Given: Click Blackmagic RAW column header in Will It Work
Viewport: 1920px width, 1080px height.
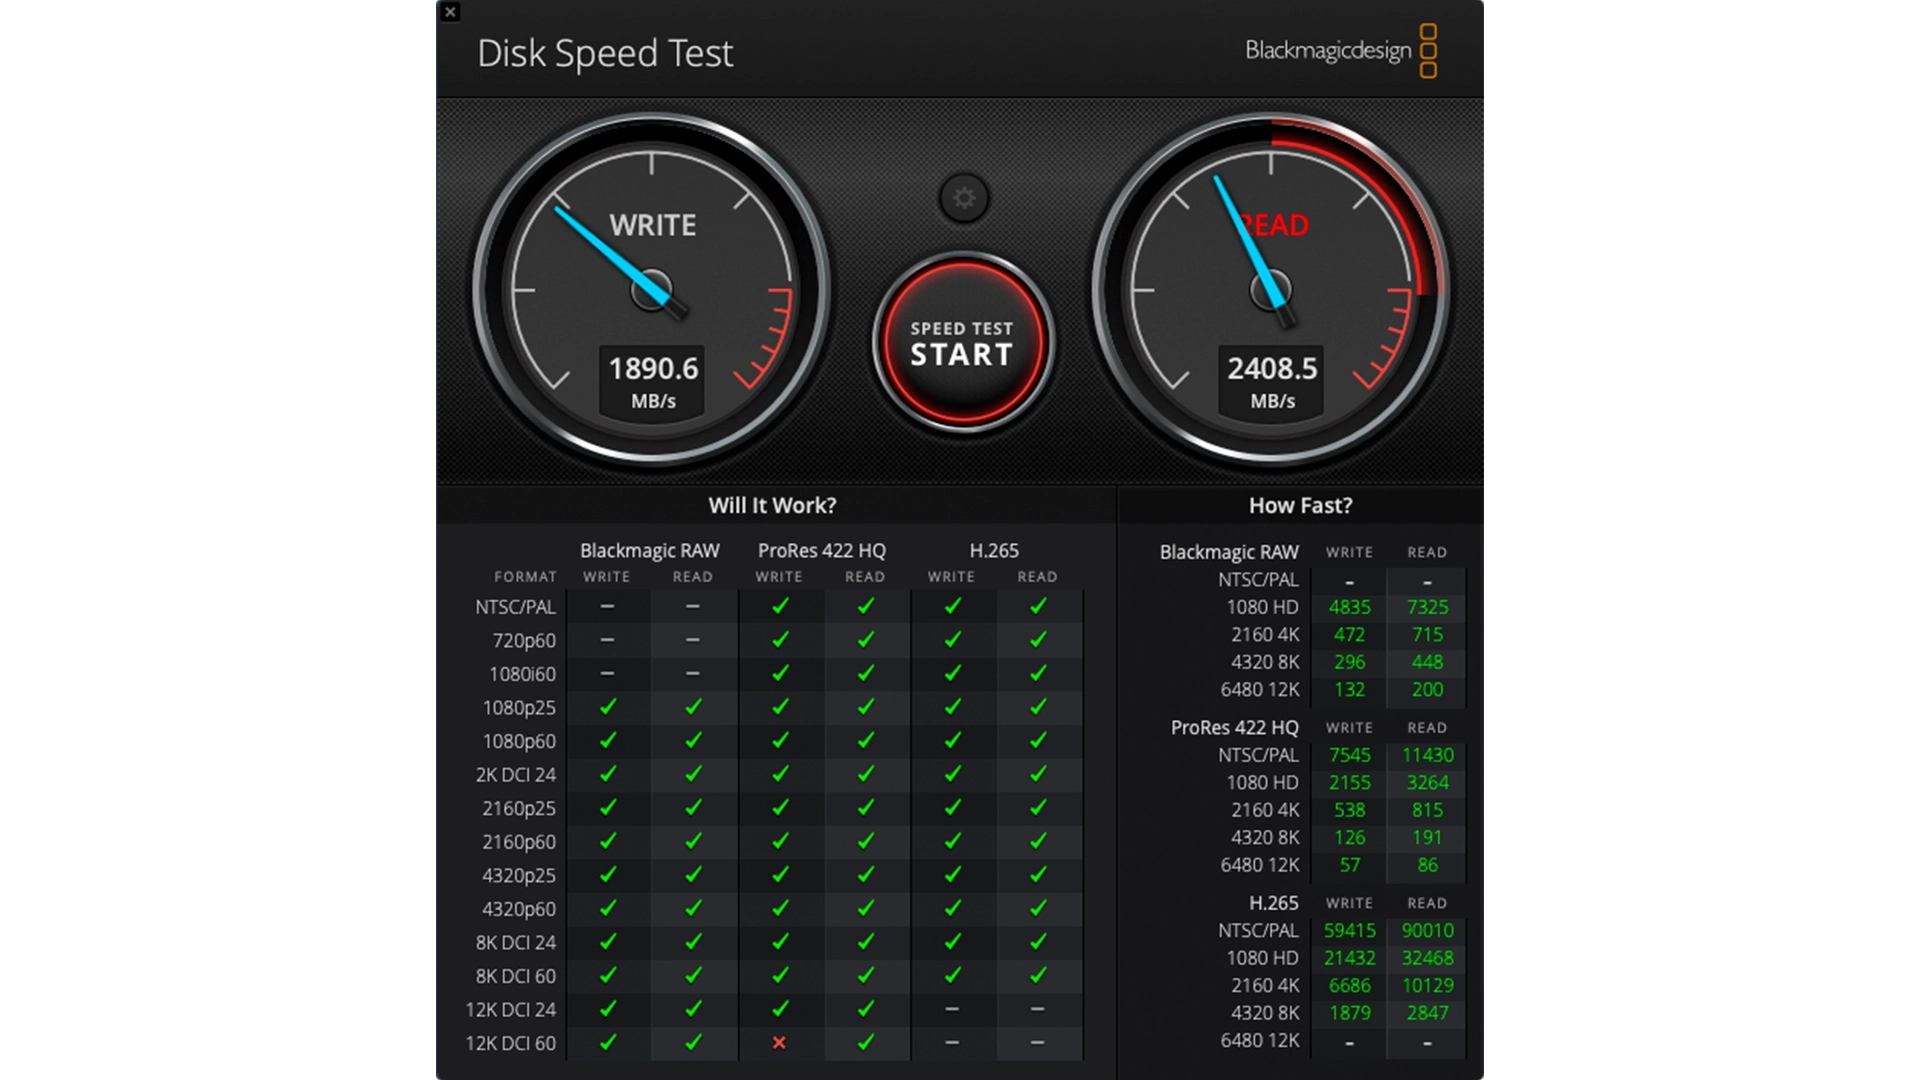Looking at the screenshot, I should point(650,550).
